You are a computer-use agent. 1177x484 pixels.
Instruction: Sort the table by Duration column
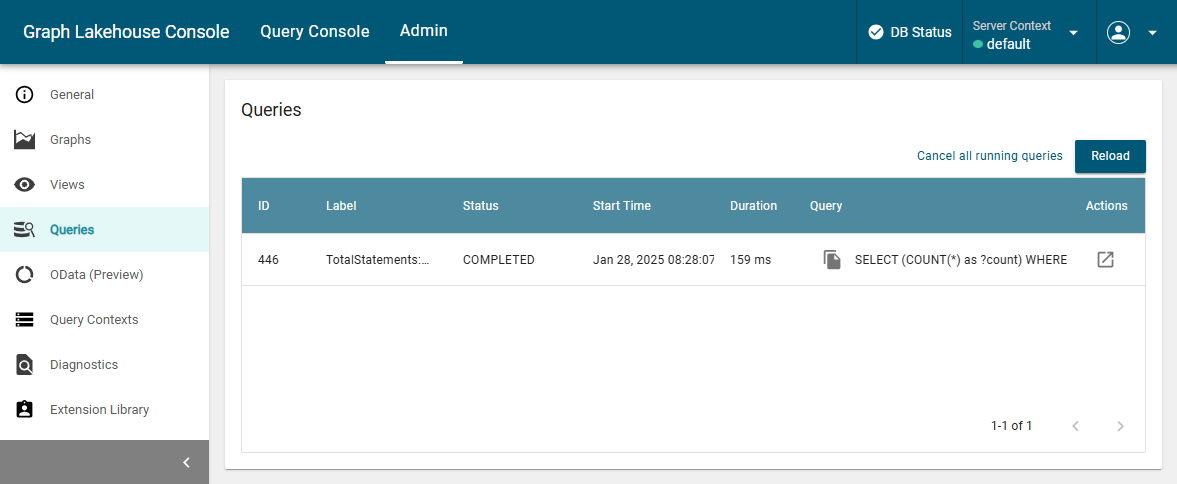(753, 206)
